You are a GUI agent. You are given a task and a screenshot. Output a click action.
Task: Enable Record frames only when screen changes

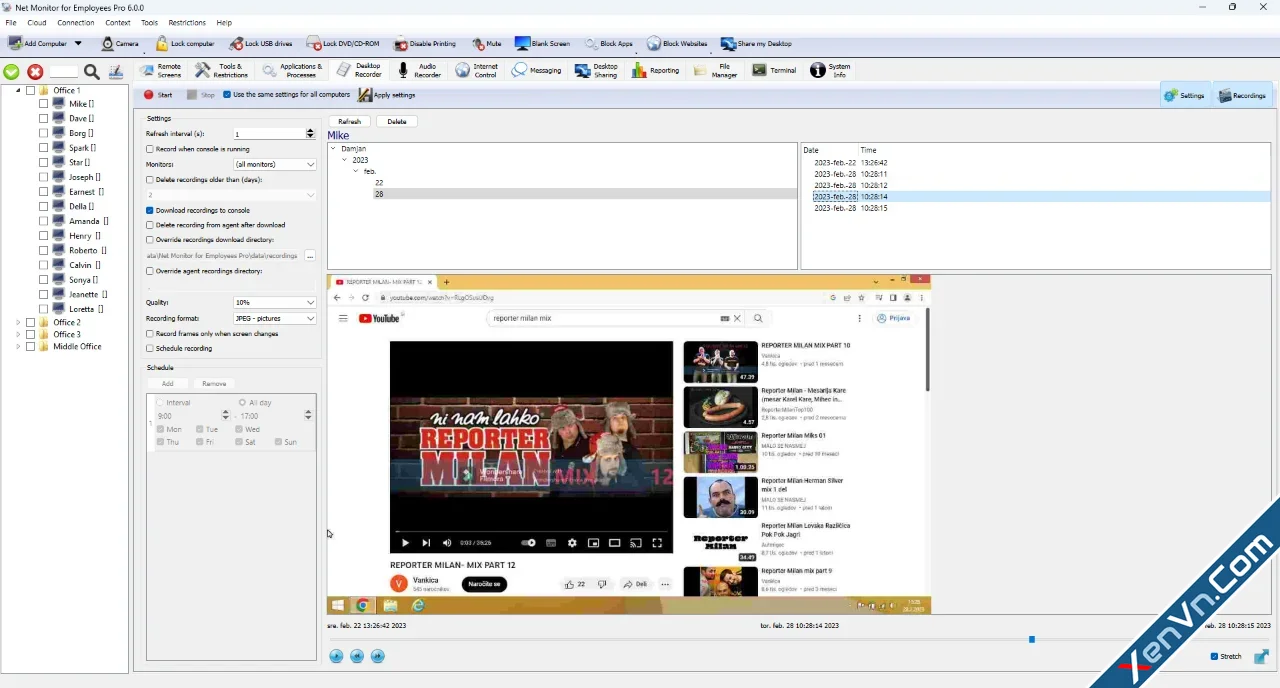click(x=150, y=334)
